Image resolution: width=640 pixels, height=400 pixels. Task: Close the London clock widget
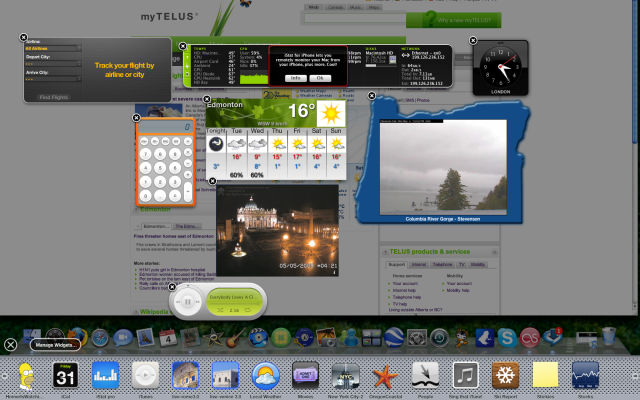473,40
